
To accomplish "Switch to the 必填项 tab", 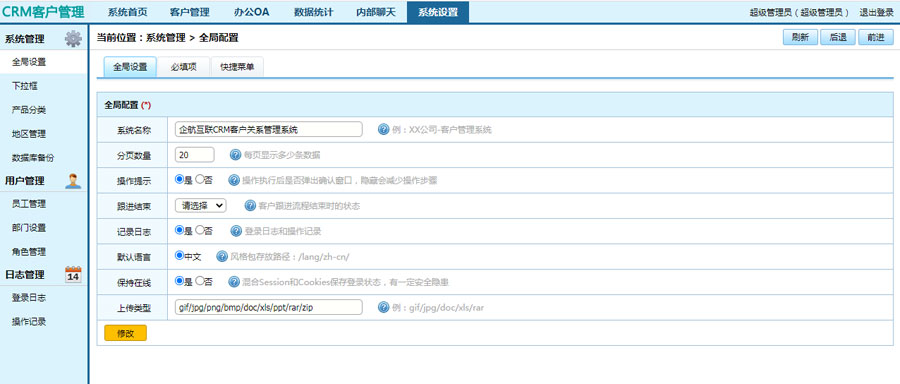I will pyautogui.click(x=184, y=67).
